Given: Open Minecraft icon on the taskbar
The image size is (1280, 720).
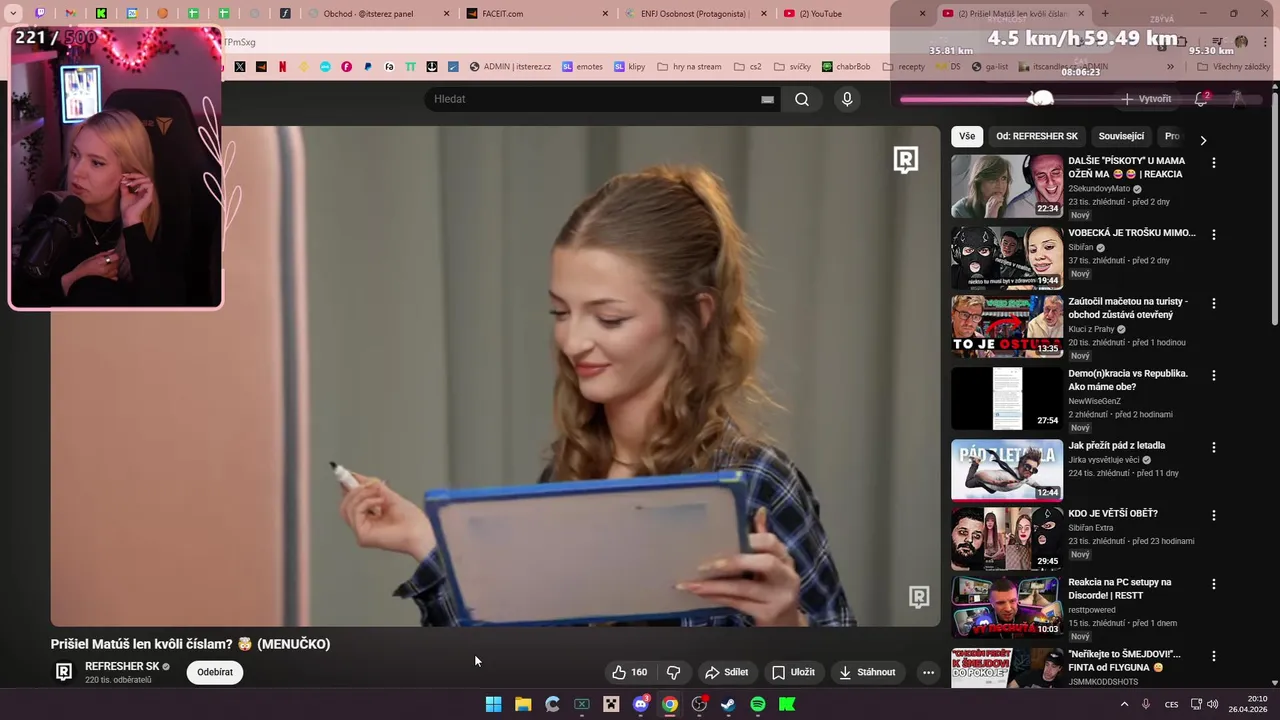Looking at the screenshot, I should coord(611,704).
